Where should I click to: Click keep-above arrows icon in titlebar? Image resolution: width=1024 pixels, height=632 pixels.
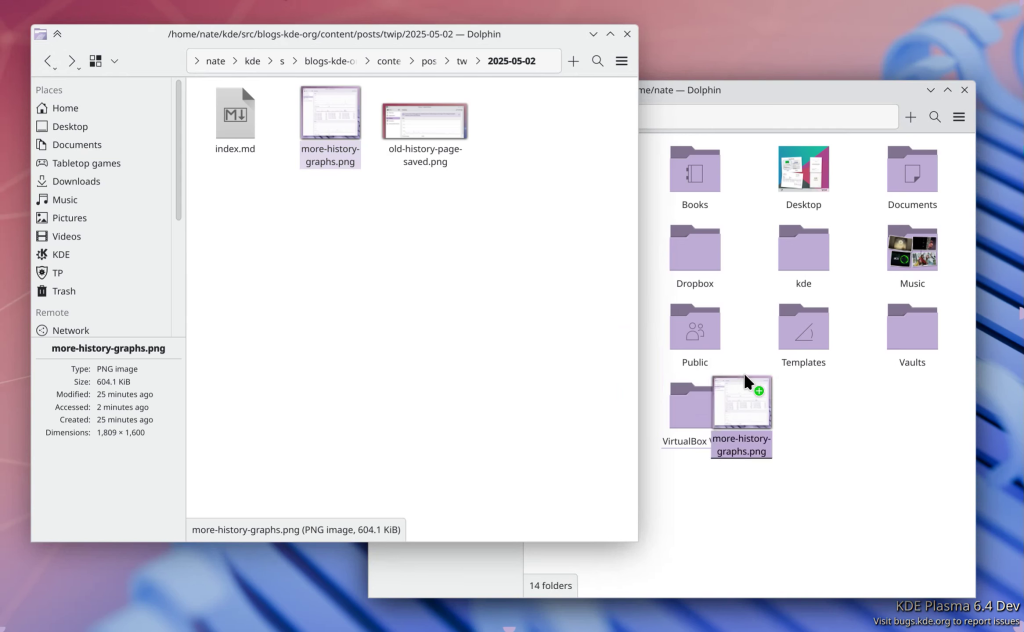[57, 34]
